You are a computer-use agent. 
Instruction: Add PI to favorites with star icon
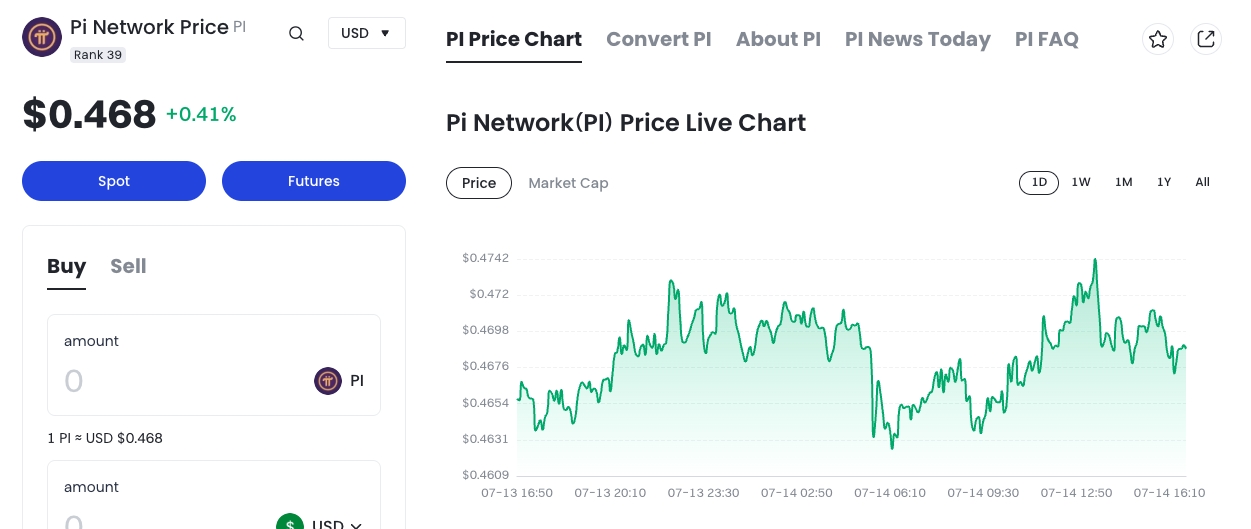pyautogui.click(x=1158, y=39)
